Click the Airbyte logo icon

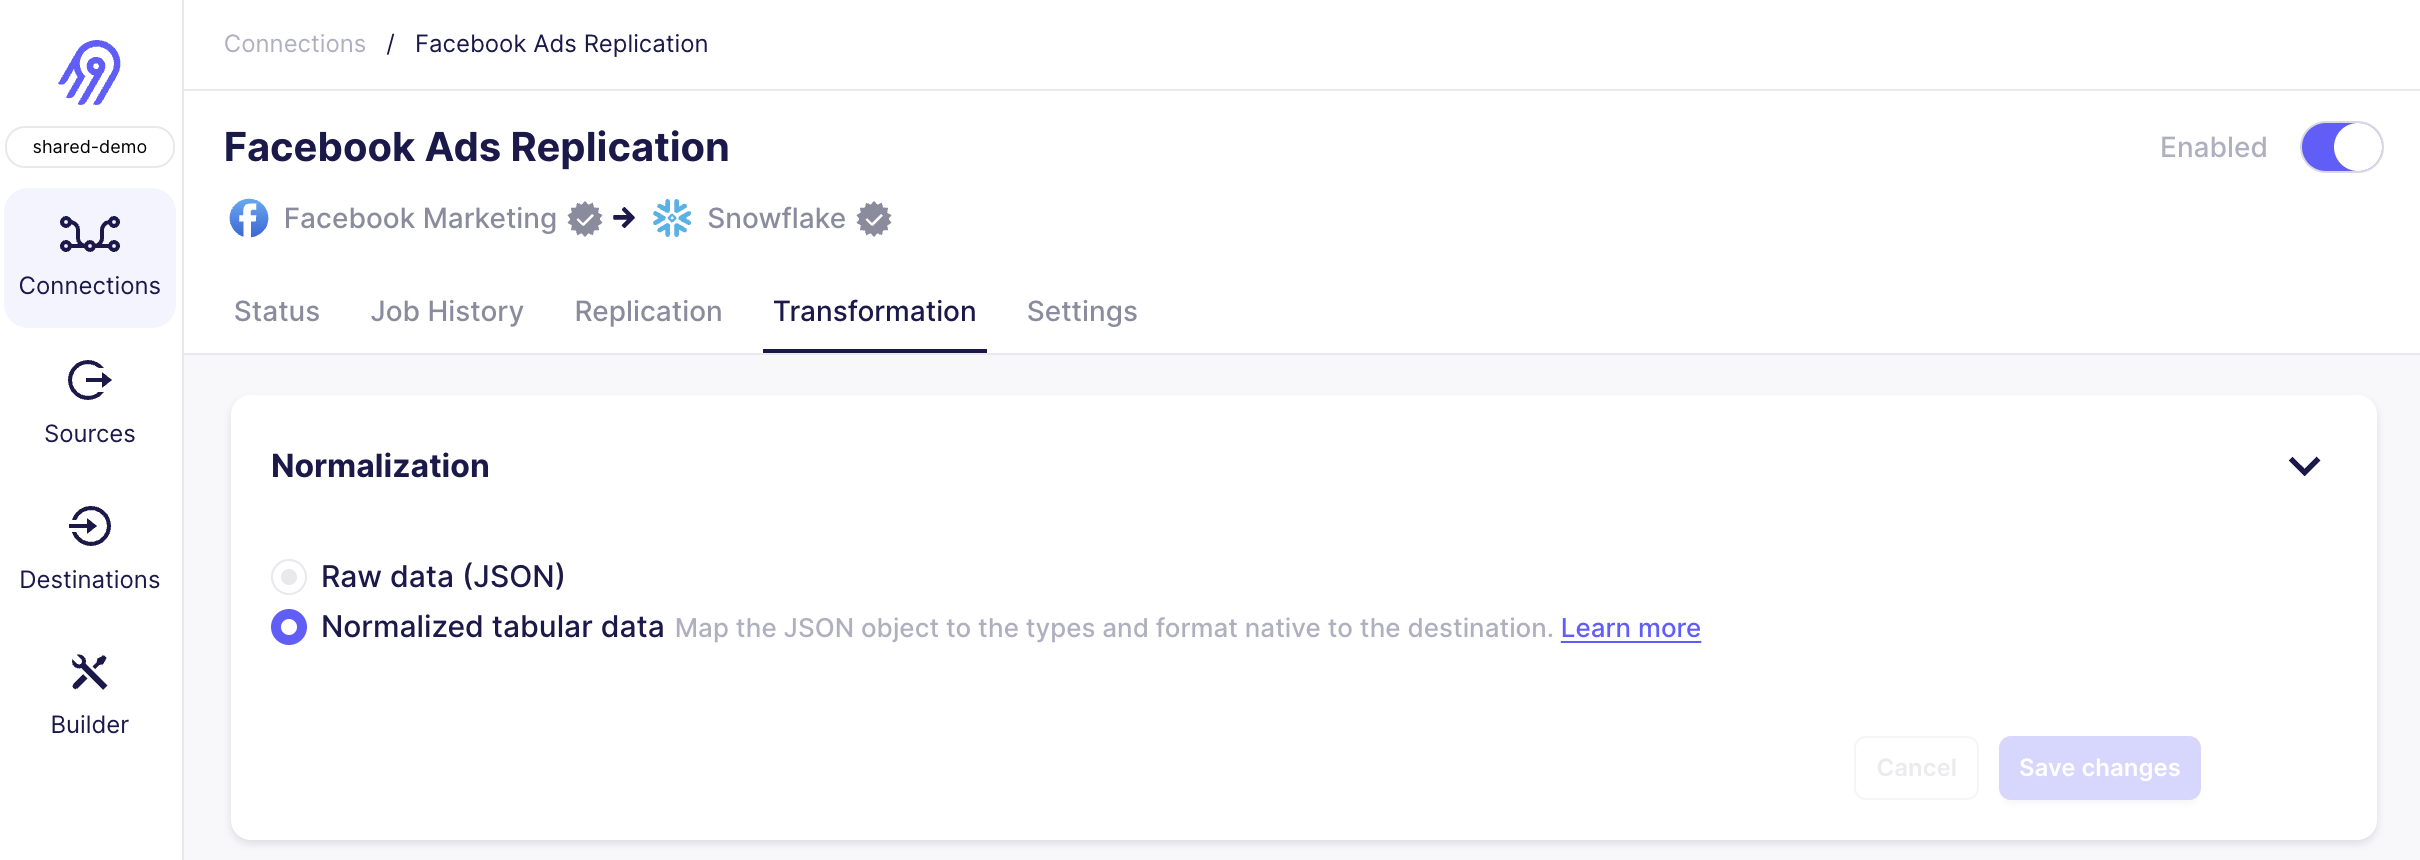tap(90, 72)
